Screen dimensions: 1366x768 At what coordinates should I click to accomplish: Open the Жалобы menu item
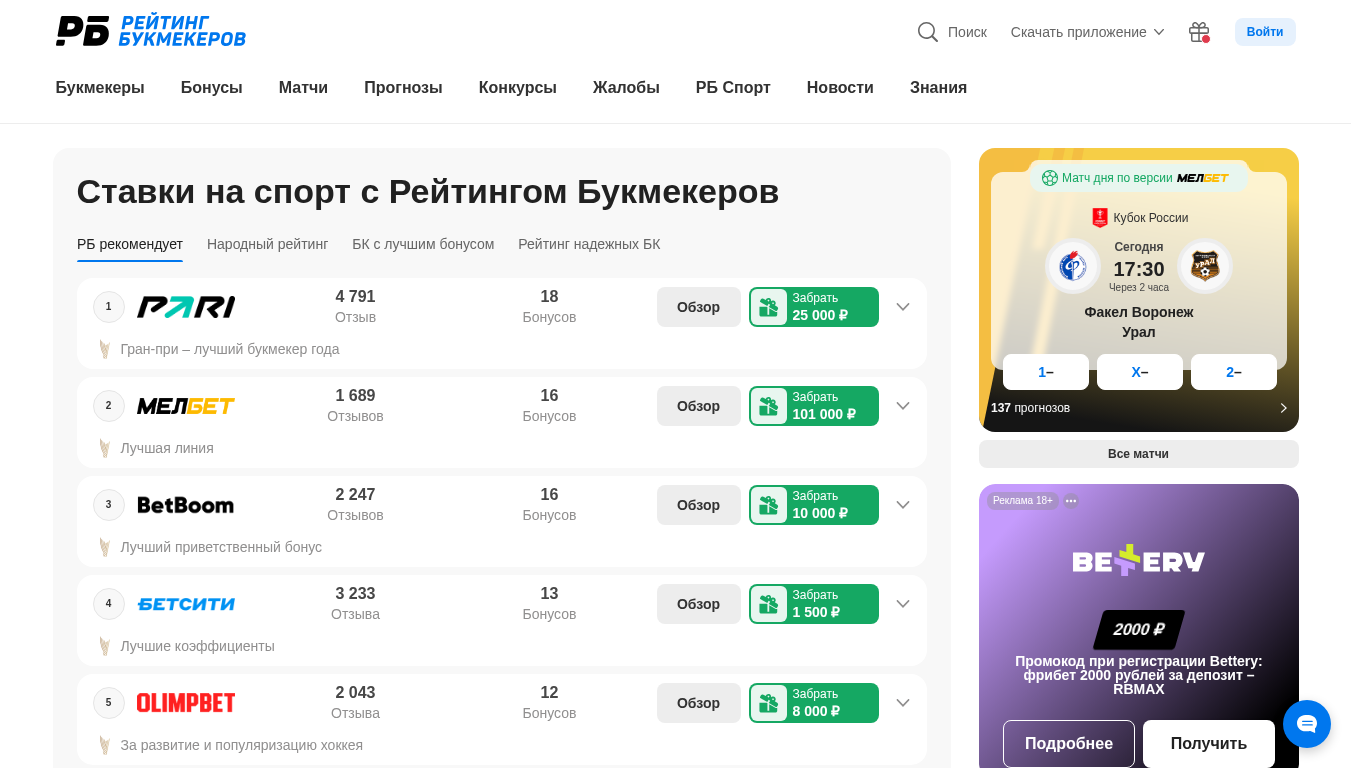pyautogui.click(x=626, y=88)
